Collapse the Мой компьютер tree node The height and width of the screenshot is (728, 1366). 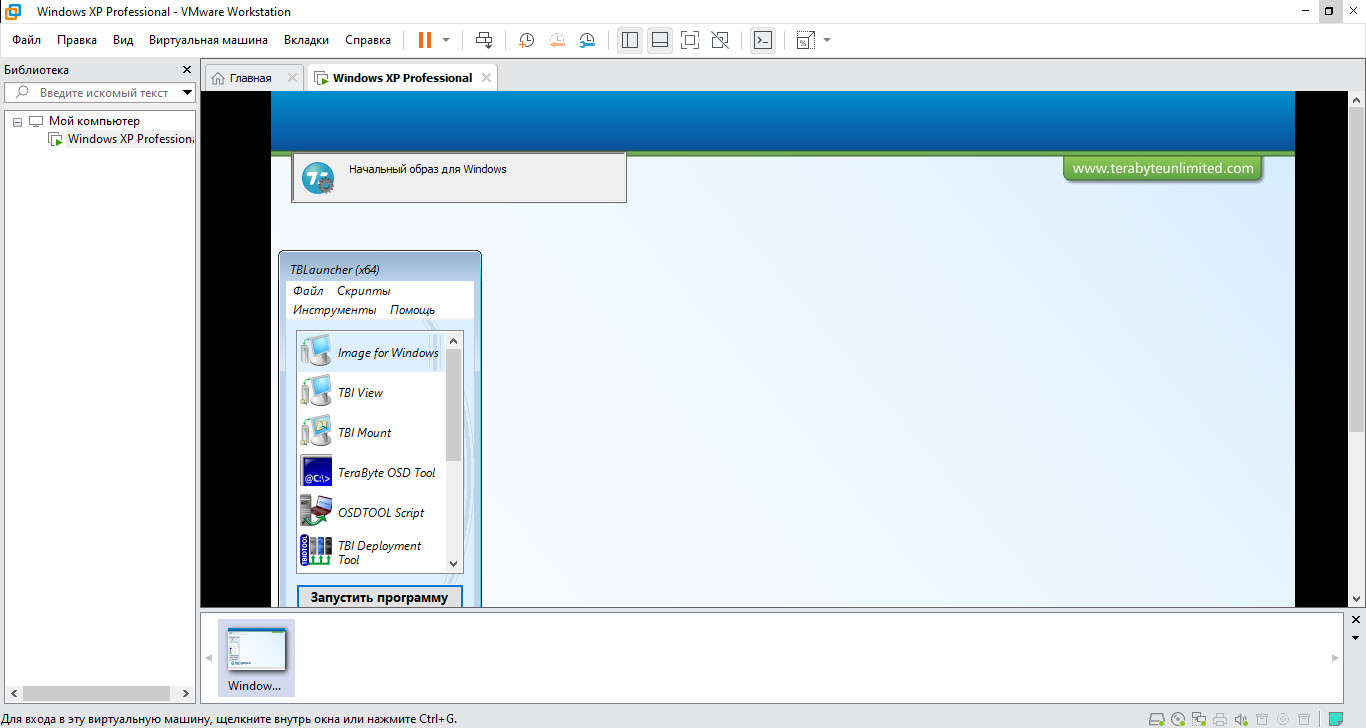tap(17, 121)
